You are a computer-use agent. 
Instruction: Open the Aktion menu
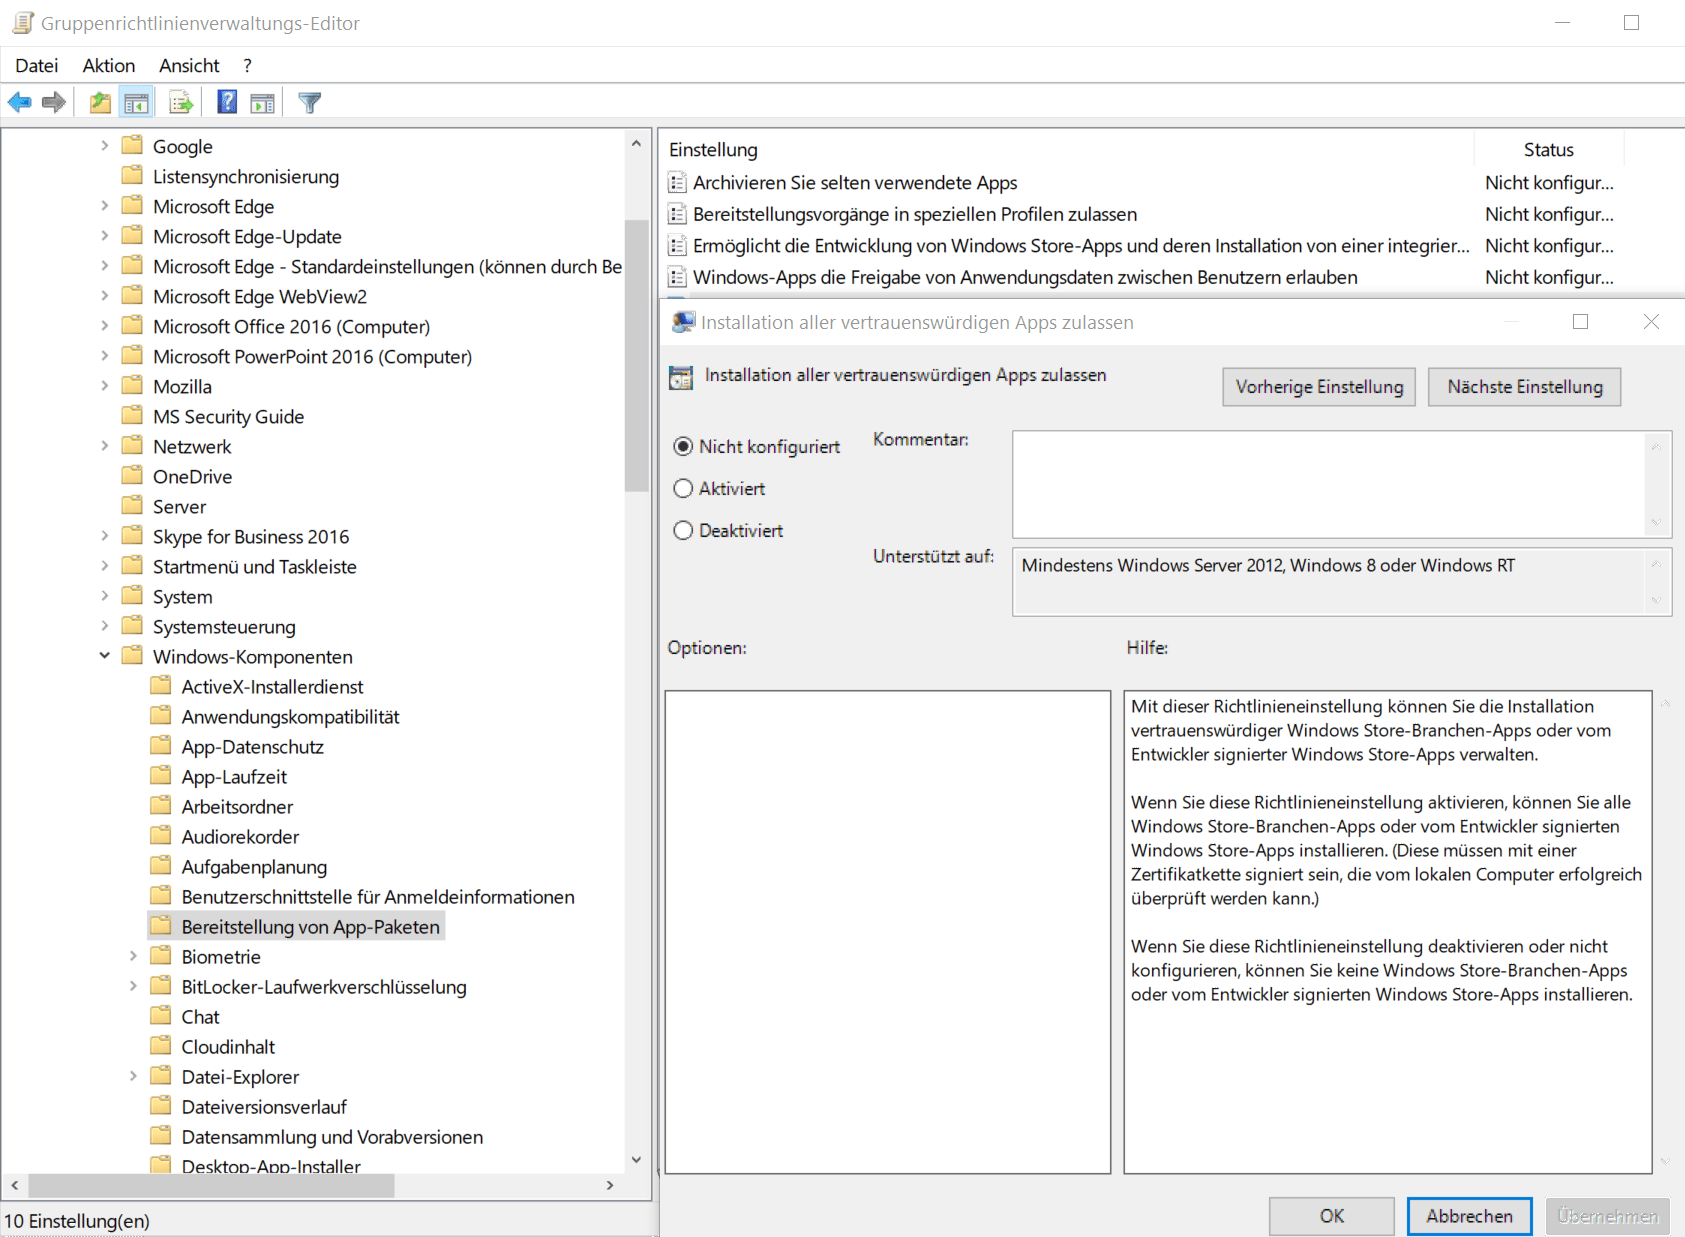tap(108, 65)
